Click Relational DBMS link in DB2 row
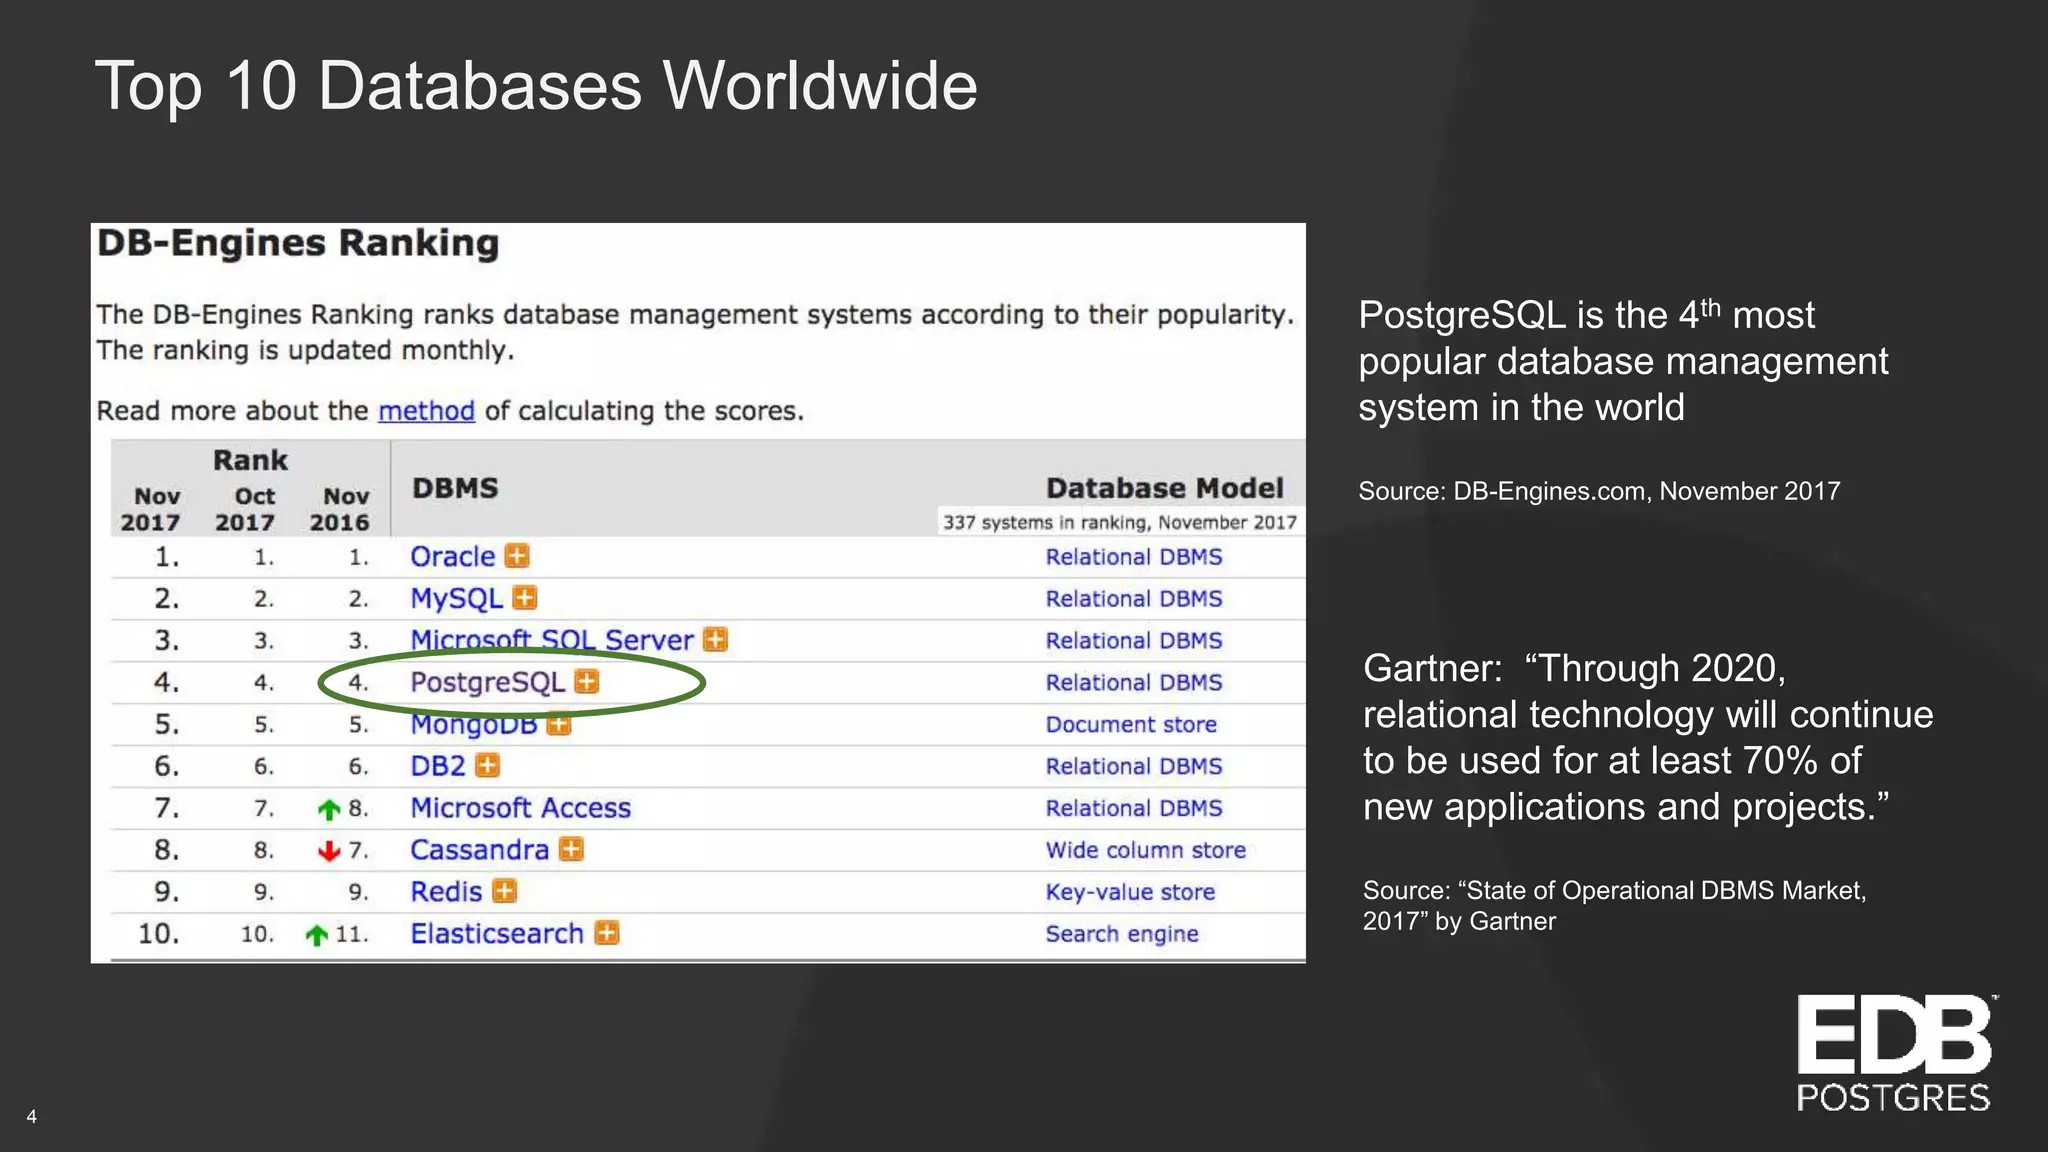This screenshot has height=1152, width=2048. tap(1134, 767)
